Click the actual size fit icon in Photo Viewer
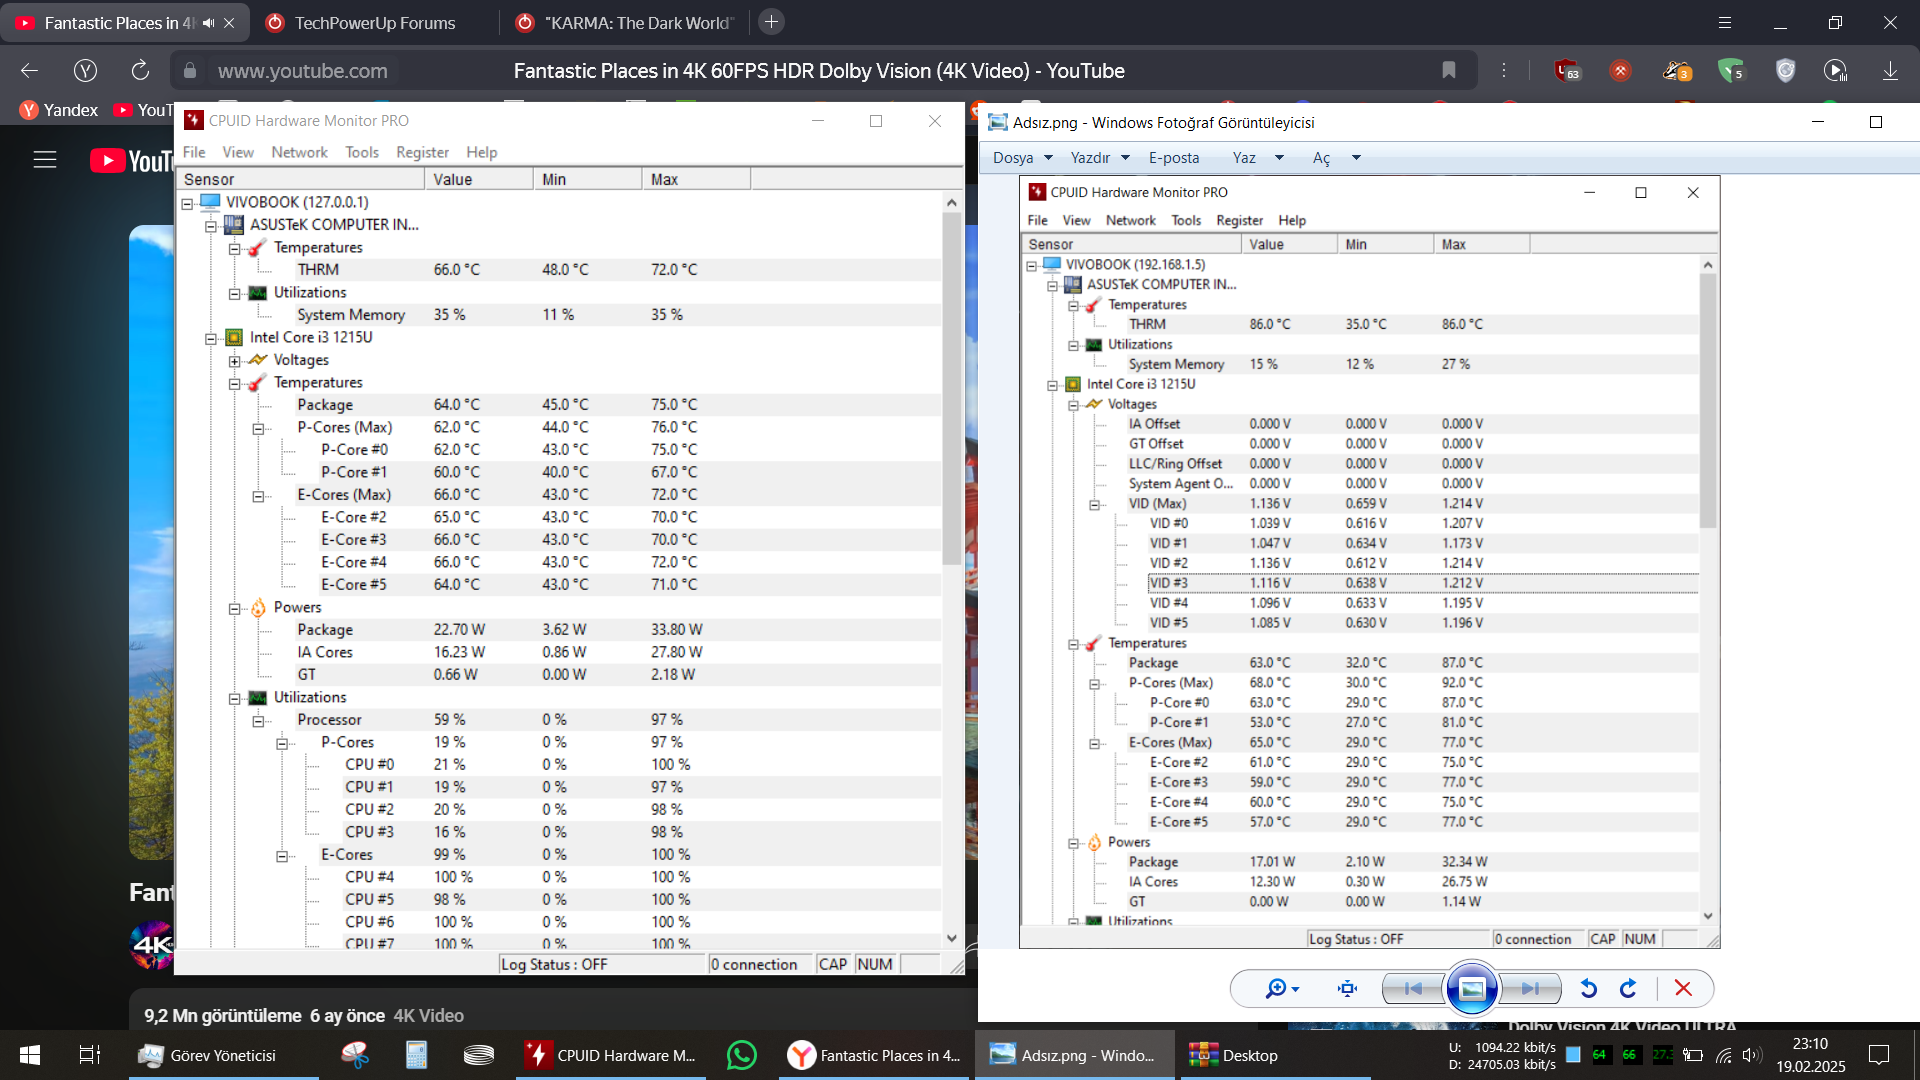This screenshot has width=1920, height=1080. coord(1347,989)
